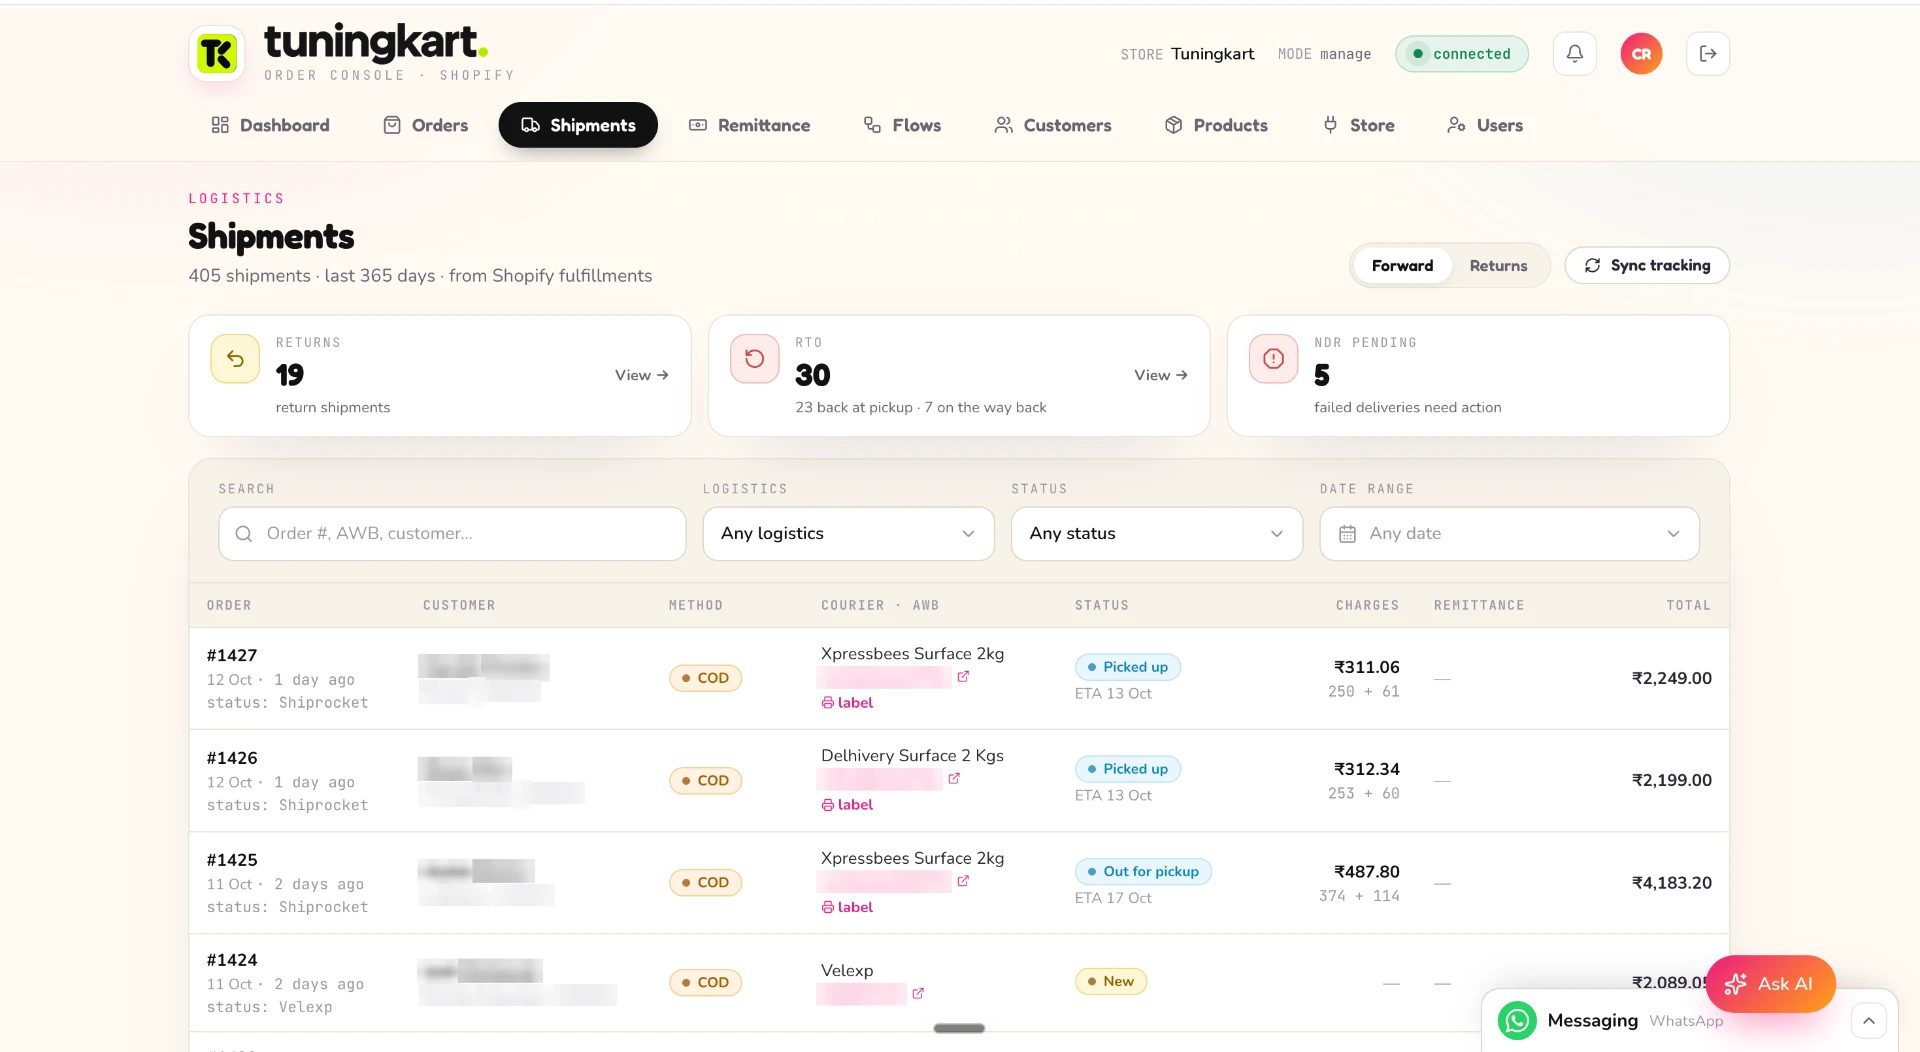
Task: Click View on the Returns card
Action: [642, 375]
